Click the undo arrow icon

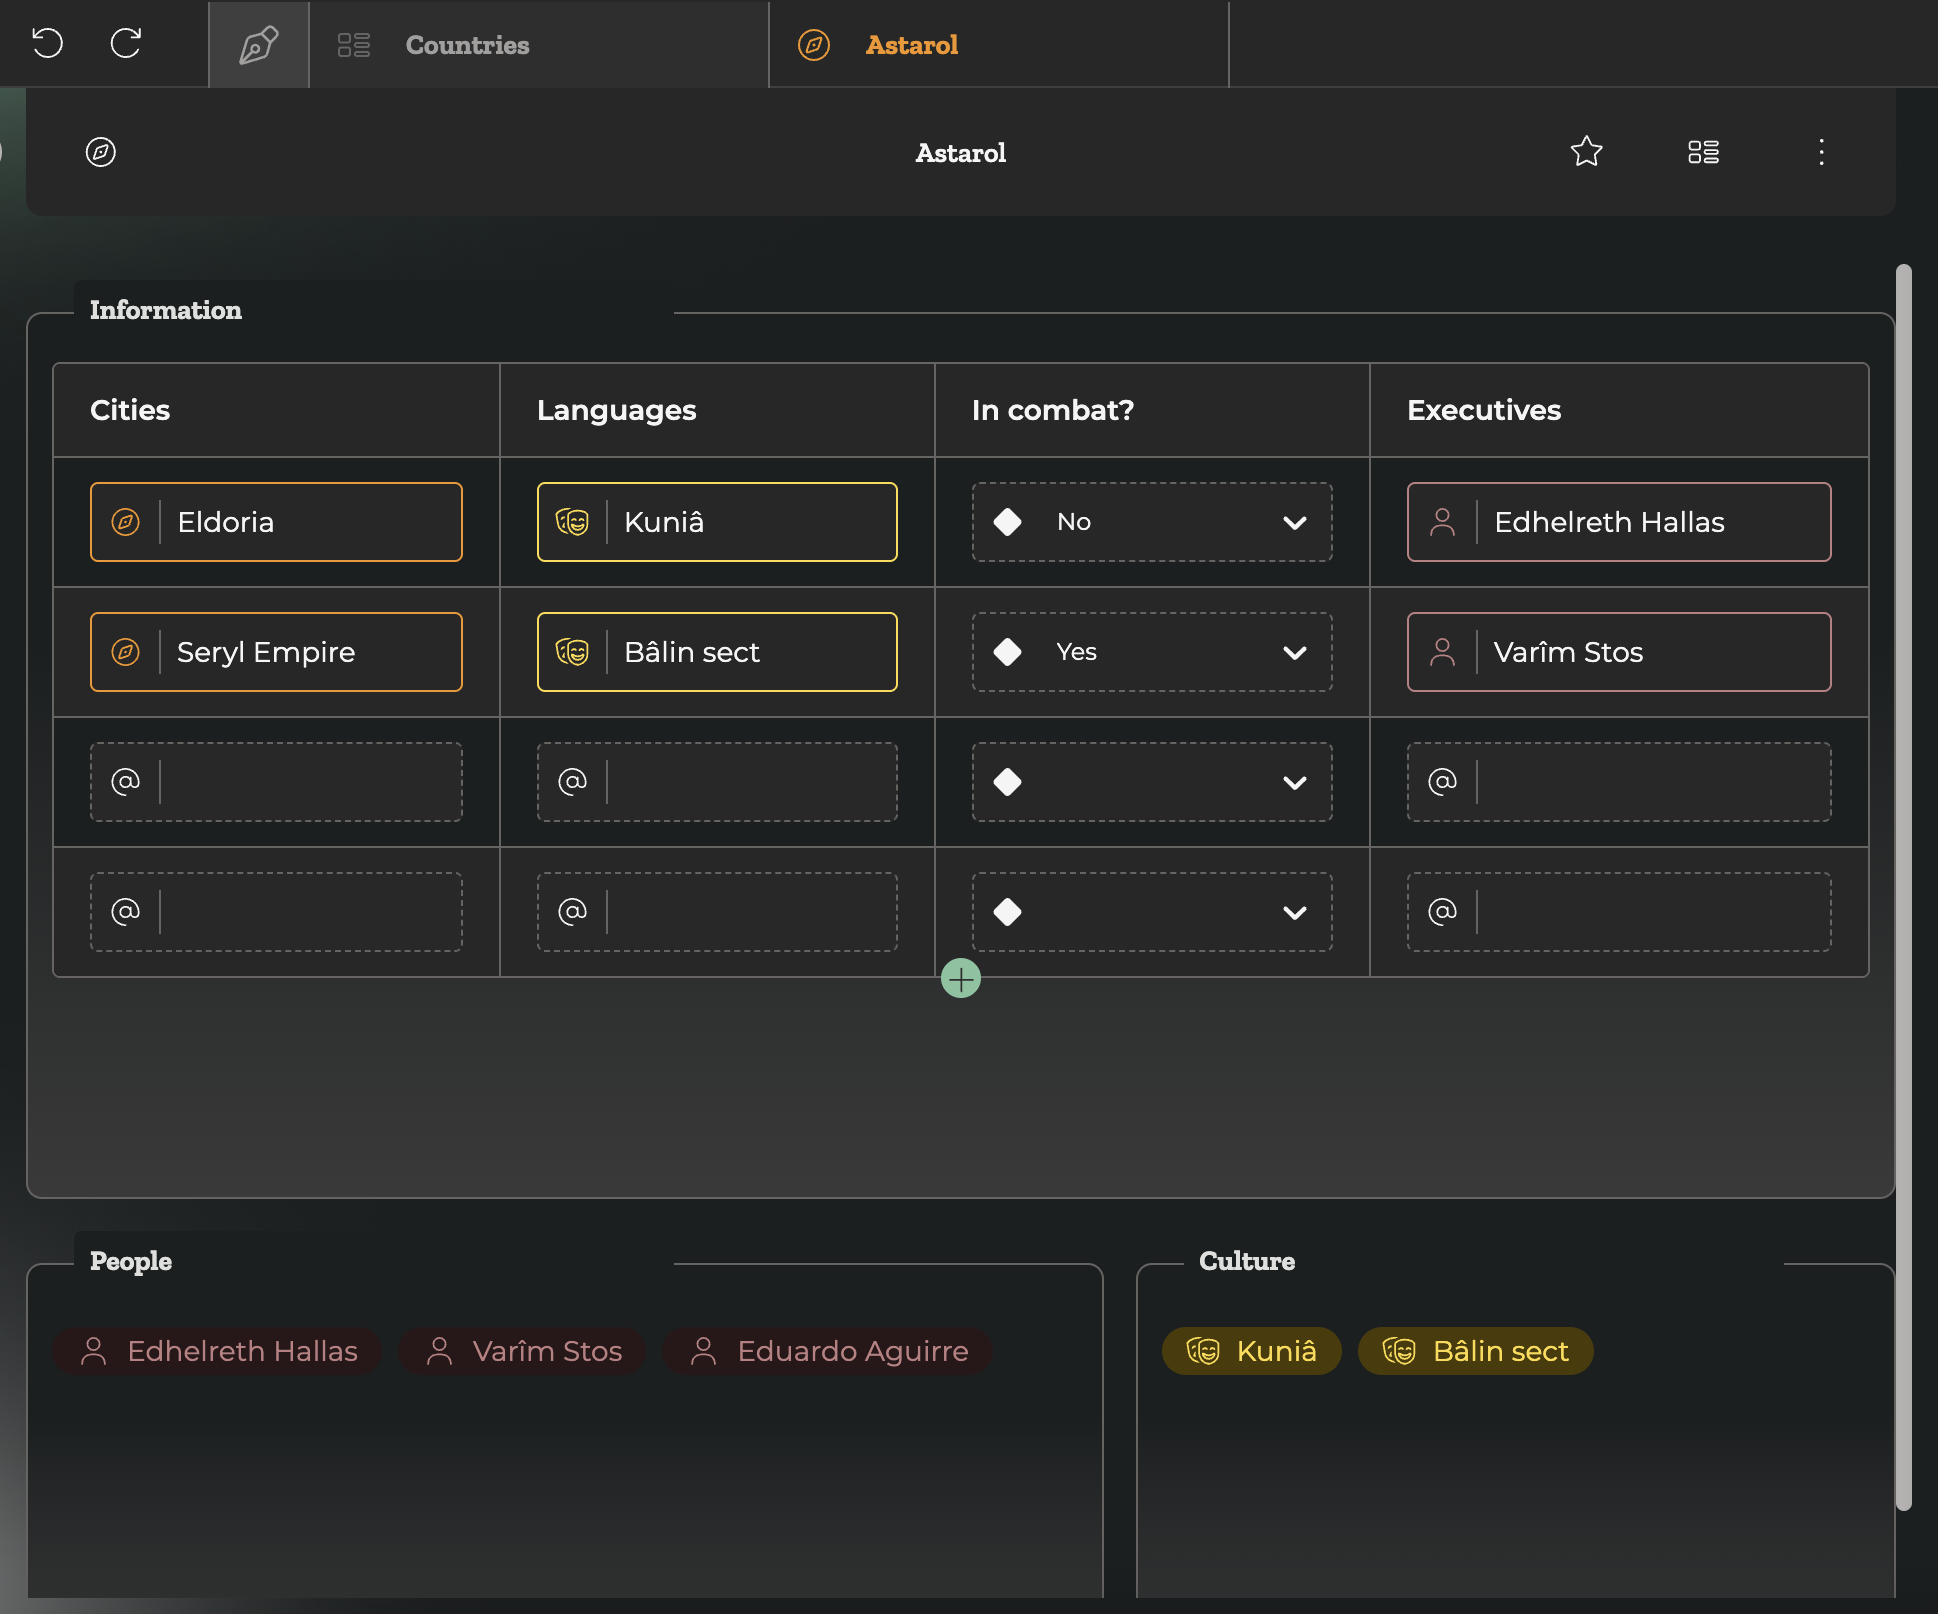(x=47, y=43)
